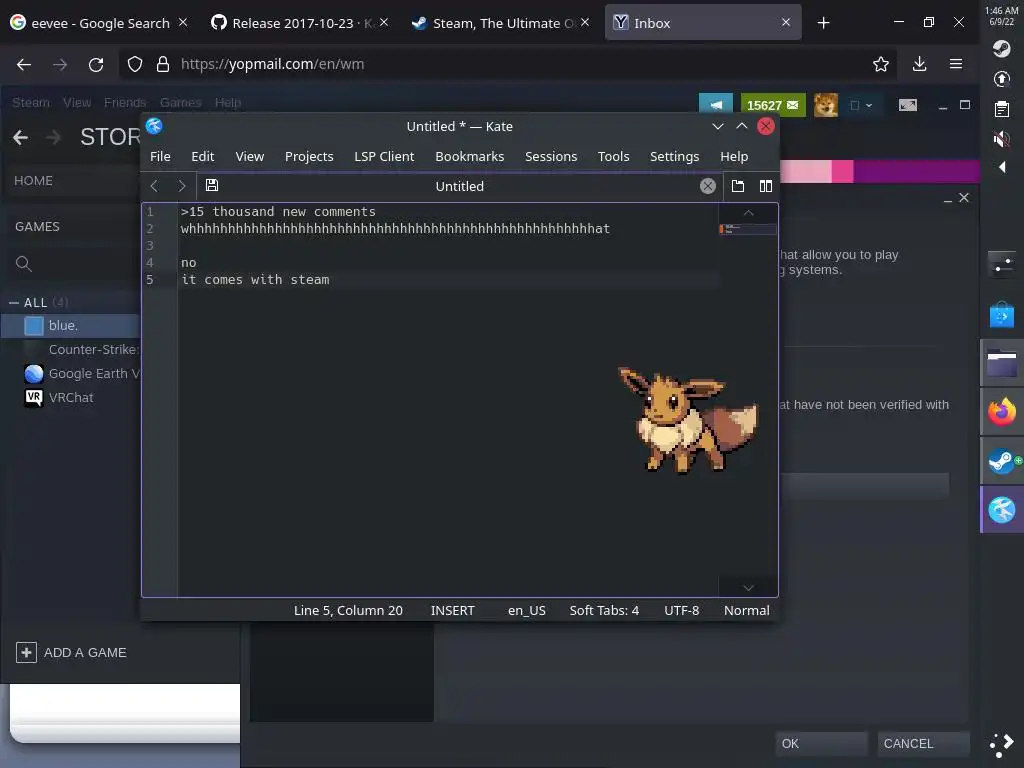Click the Steam library search magnifier

[24, 264]
